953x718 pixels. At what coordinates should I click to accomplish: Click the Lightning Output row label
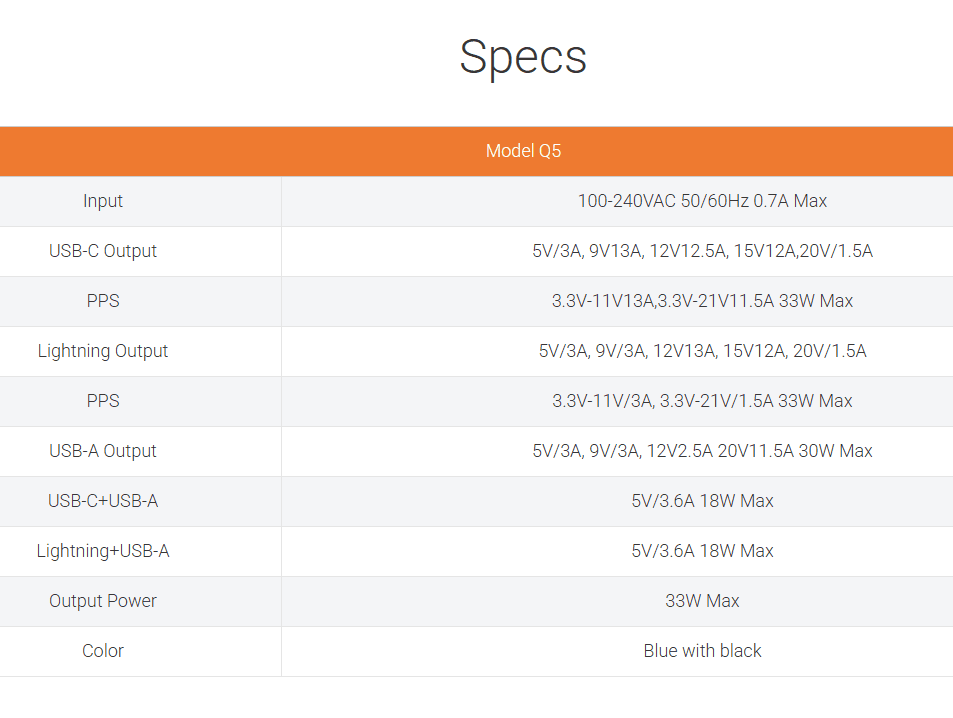(x=103, y=351)
